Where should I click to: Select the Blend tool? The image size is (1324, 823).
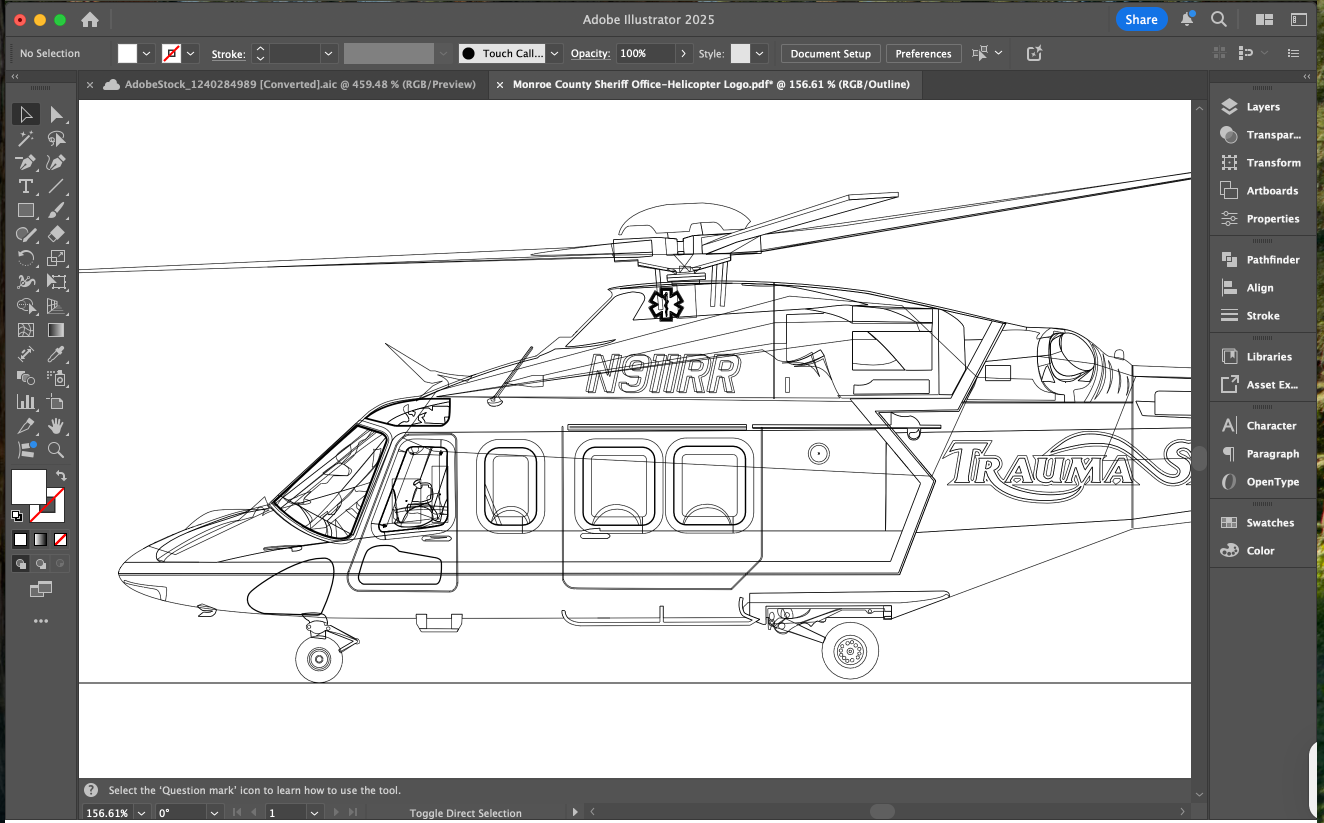click(x=26, y=379)
